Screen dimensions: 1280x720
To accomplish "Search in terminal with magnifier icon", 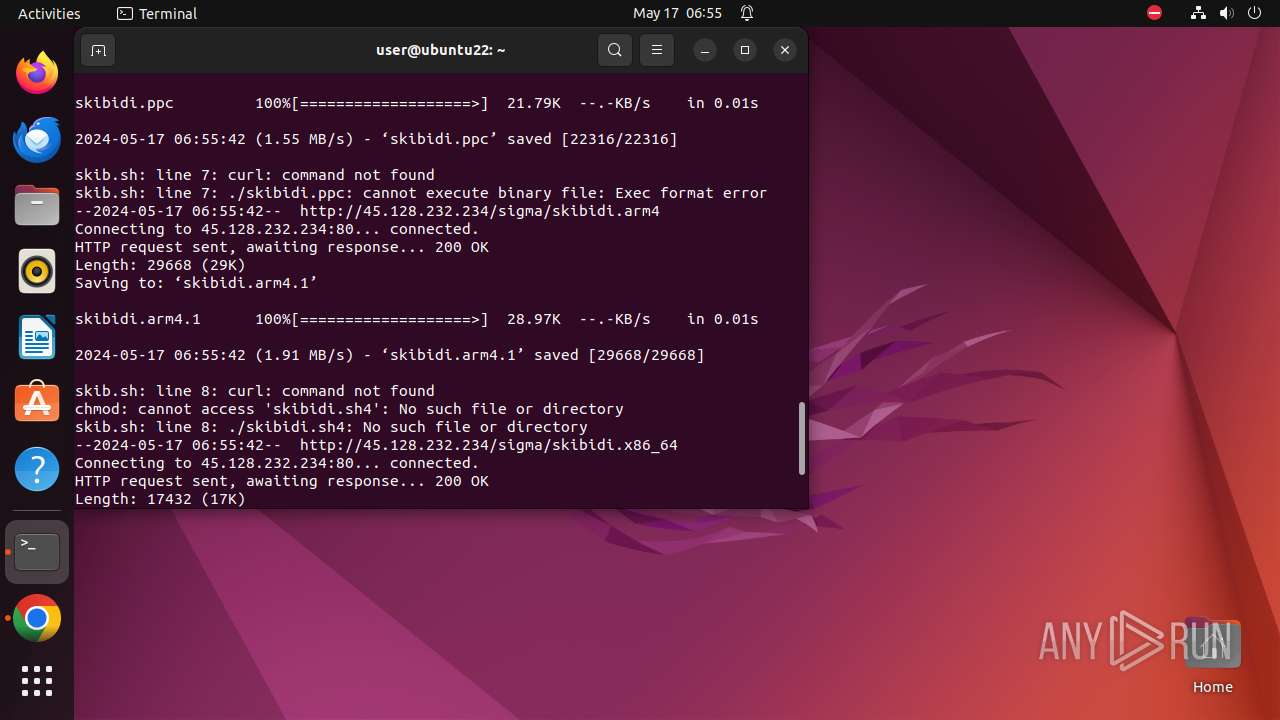I will [615, 50].
